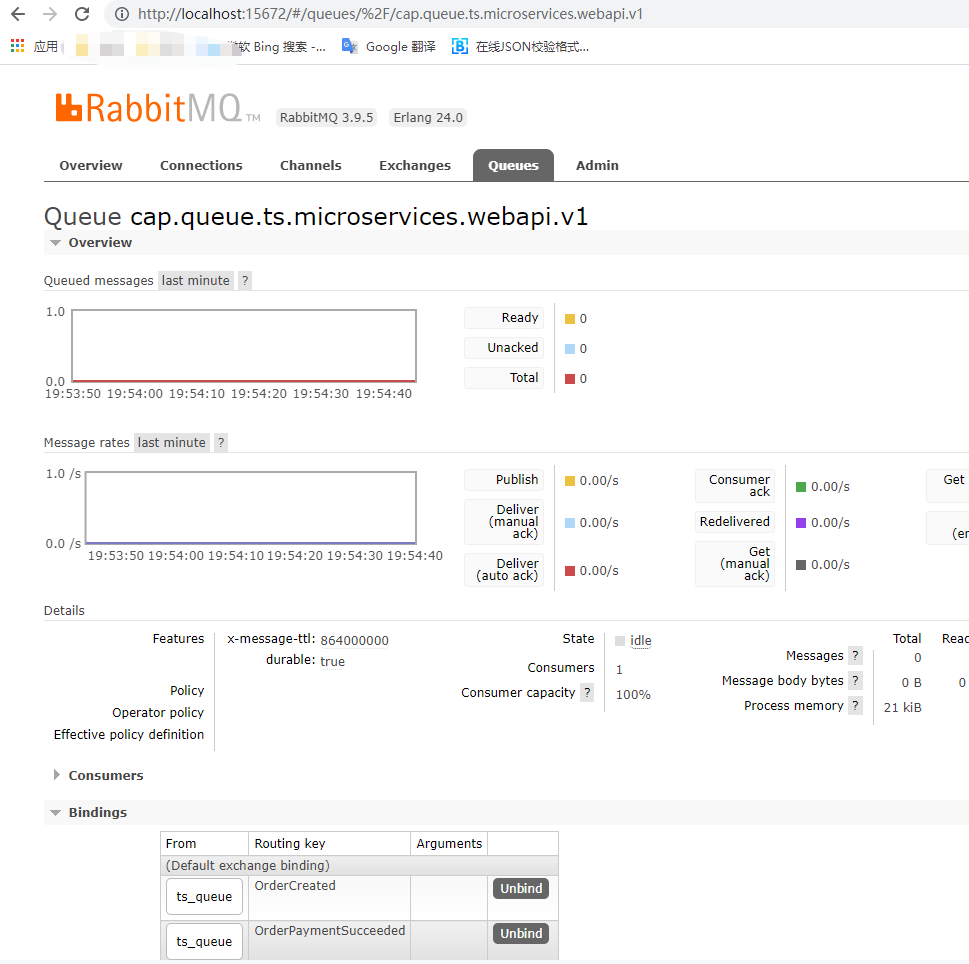Click the Process memory value 21 kiB
This screenshot has height=964, width=969.
coord(902,708)
